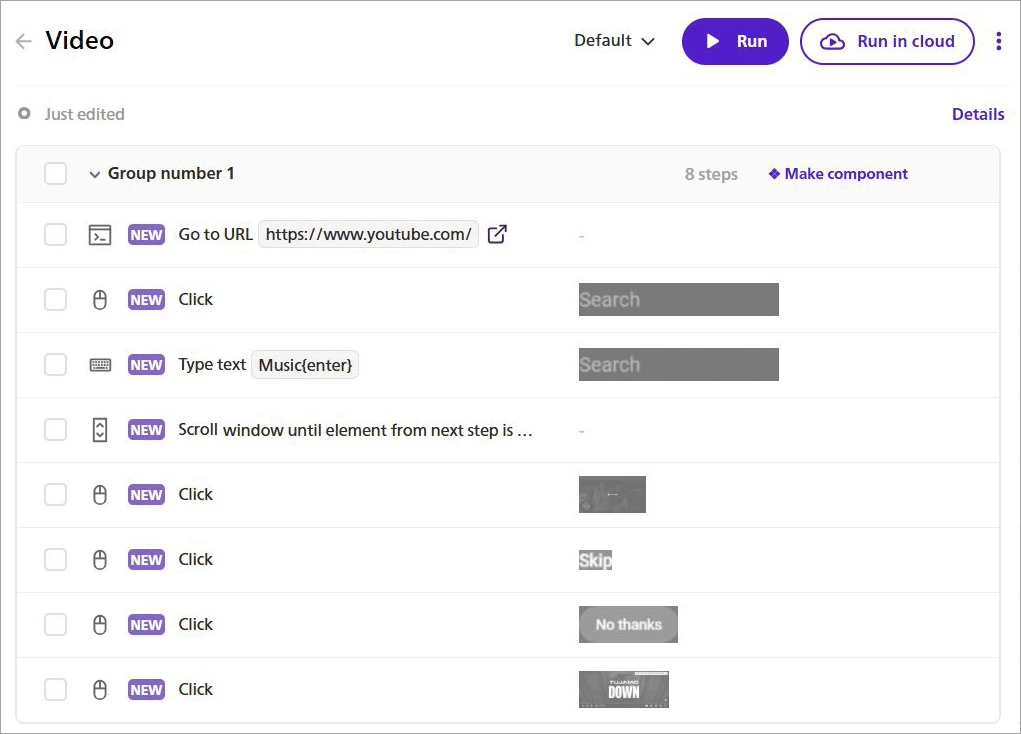The height and width of the screenshot is (734, 1021).
Task: Check the Group number 1 checkbox
Action: click(55, 173)
